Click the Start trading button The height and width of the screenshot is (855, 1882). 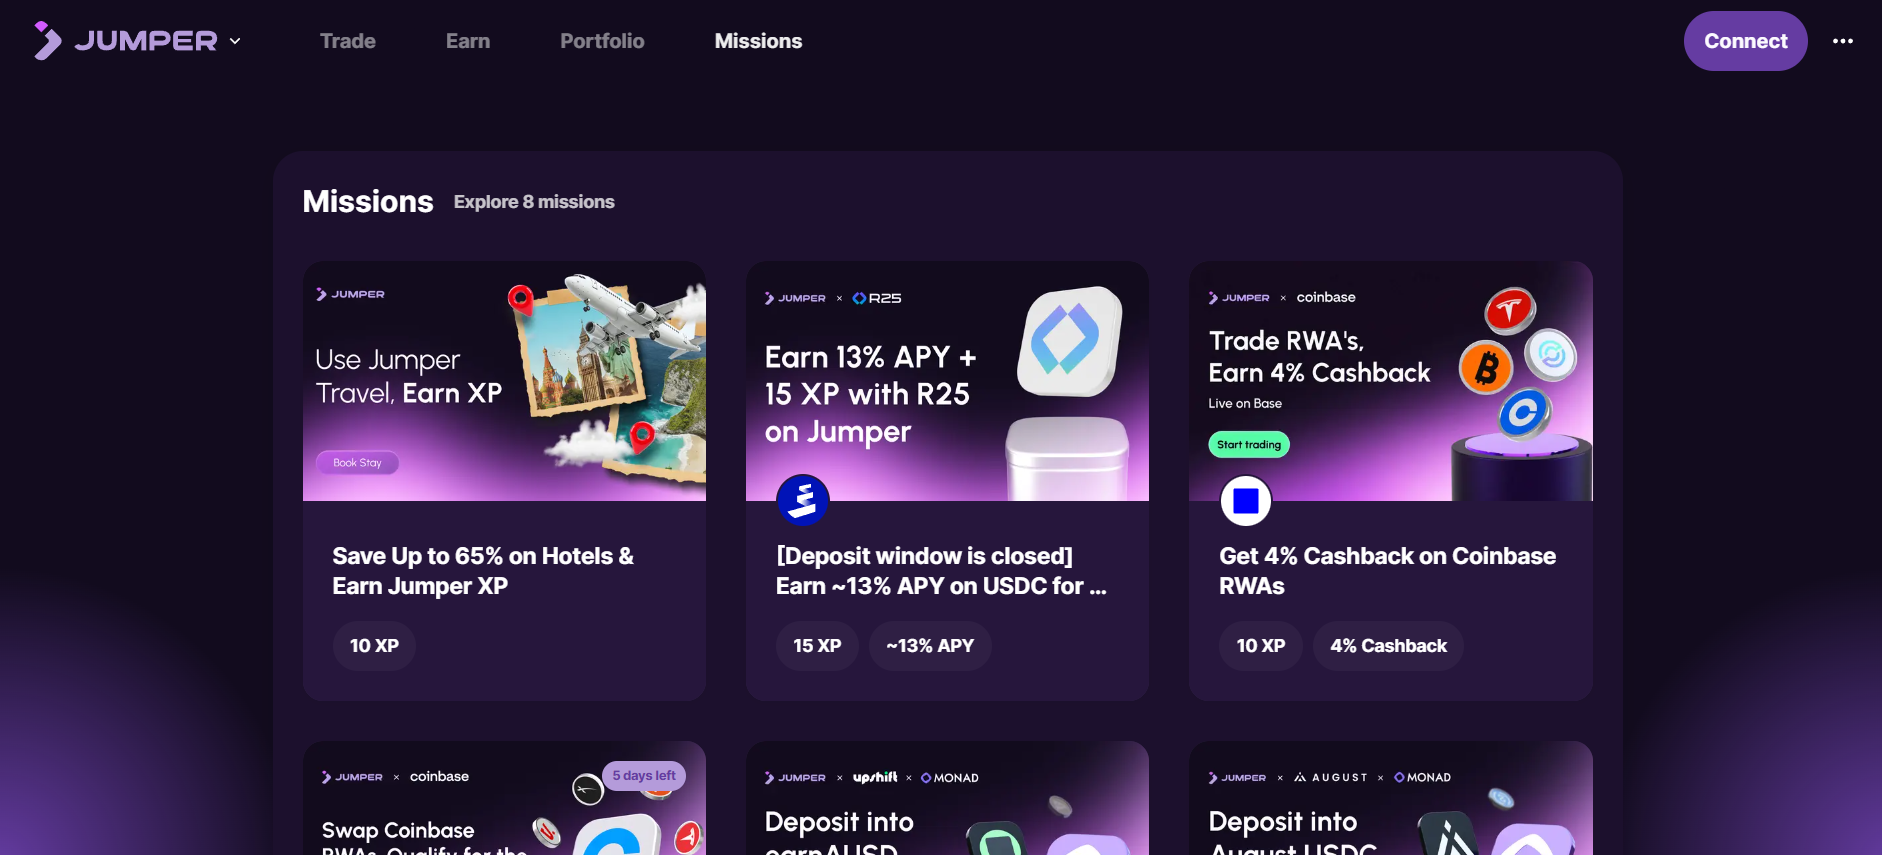pos(1249,445)
